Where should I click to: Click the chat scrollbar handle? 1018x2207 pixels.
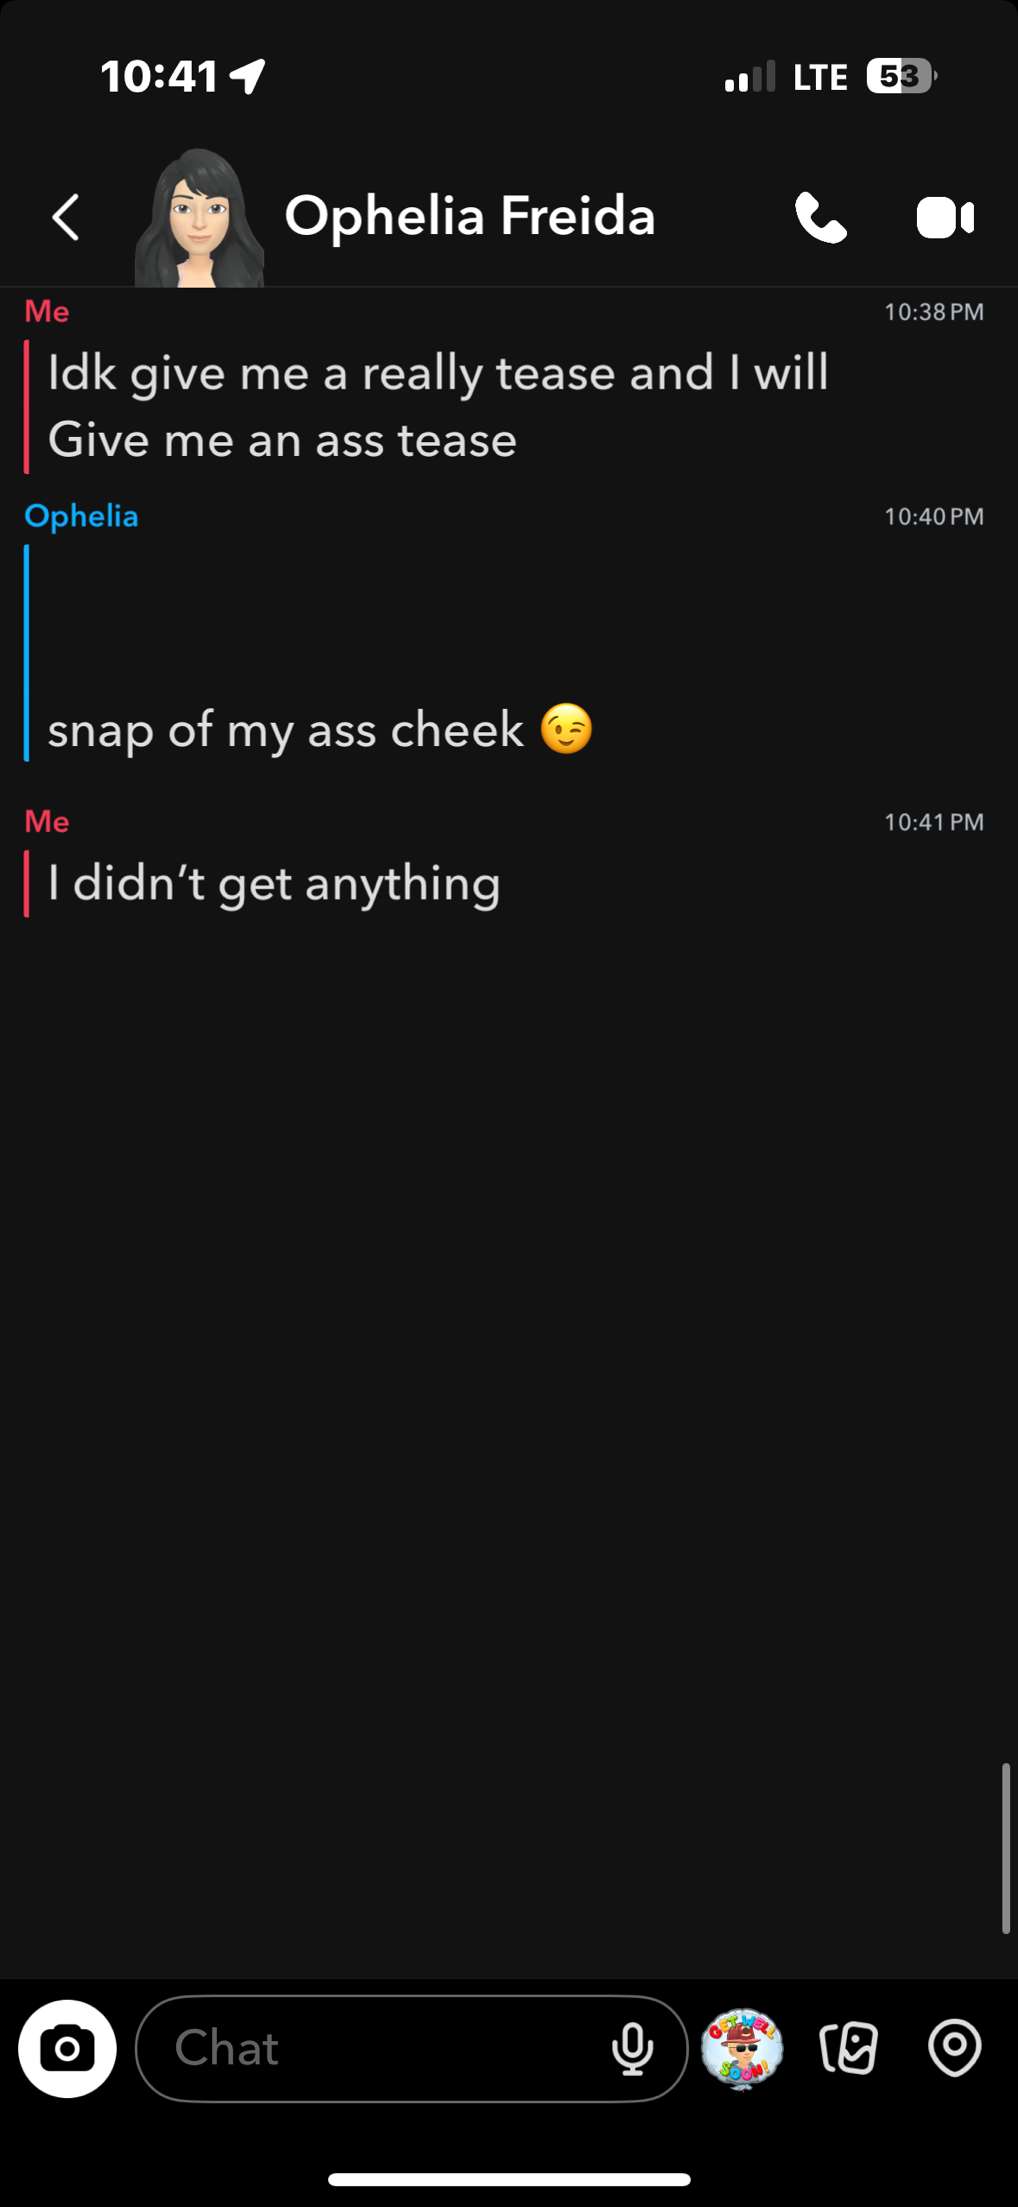click(x=1005, y=1850)
